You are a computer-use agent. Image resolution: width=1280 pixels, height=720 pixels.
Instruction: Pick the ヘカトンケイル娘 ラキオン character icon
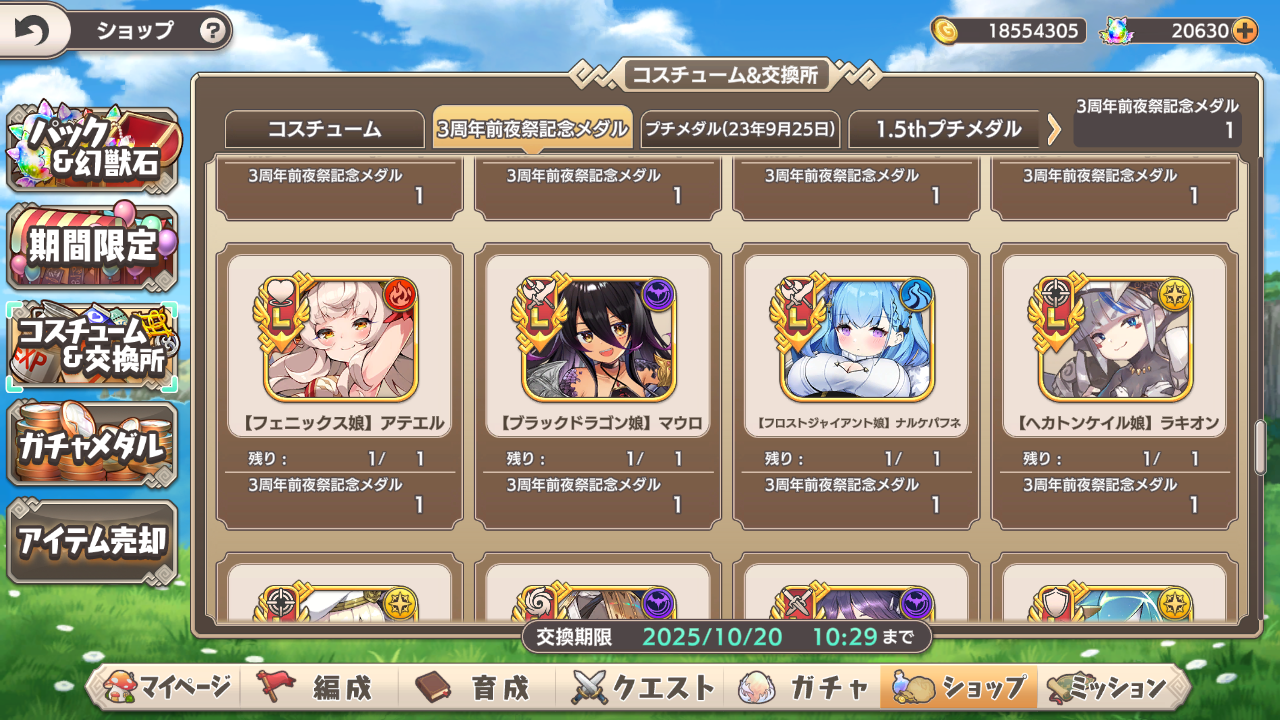1115,339
